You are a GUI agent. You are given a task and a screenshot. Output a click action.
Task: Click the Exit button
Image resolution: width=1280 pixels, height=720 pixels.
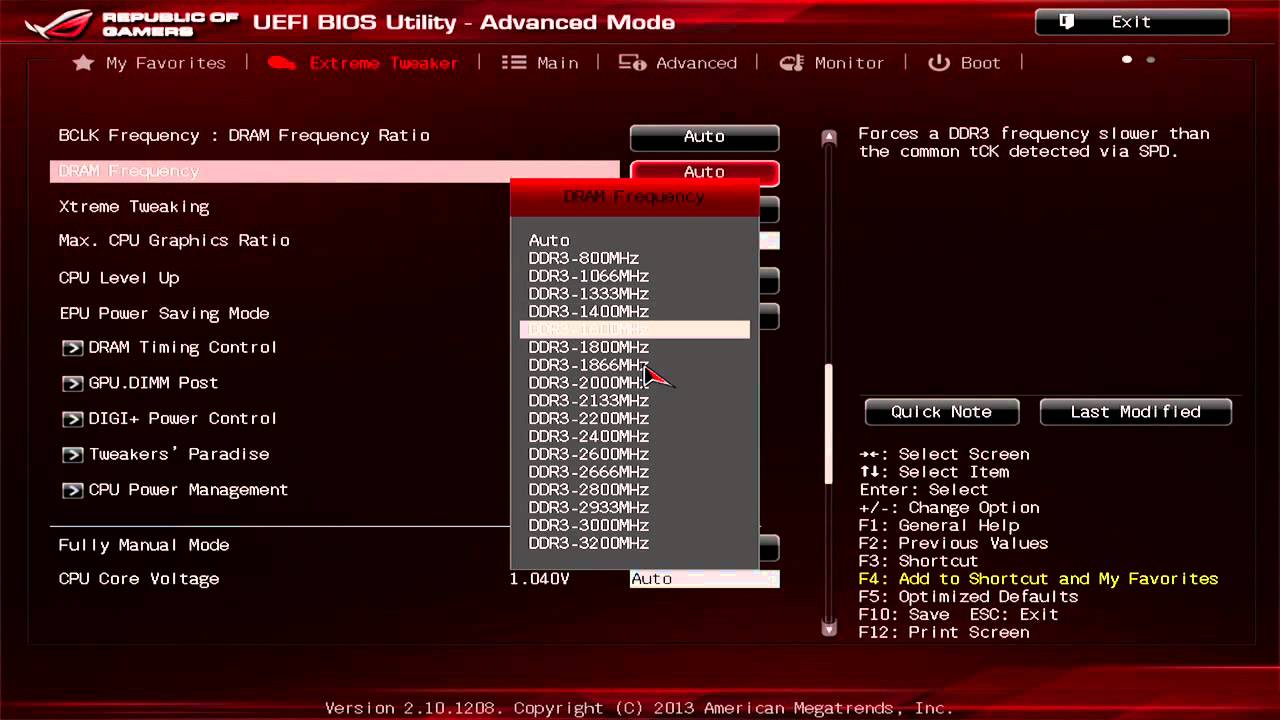pos(1132,22)
